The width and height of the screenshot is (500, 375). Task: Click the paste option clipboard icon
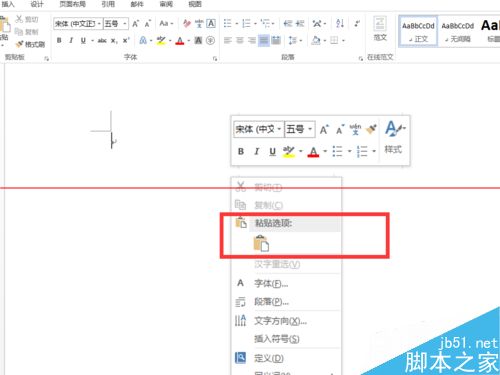click(x=261, y=243)
